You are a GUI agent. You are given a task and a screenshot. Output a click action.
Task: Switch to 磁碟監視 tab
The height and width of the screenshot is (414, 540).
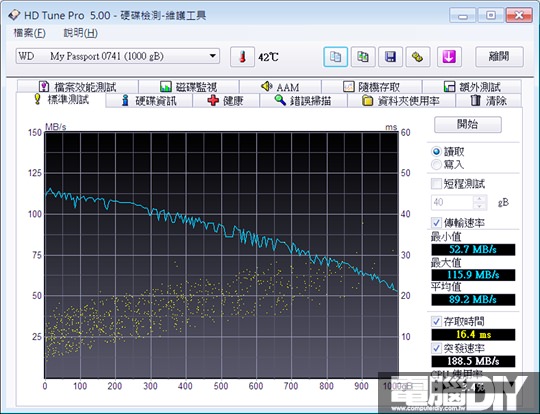pyautogui.click(x=189, y=86)
